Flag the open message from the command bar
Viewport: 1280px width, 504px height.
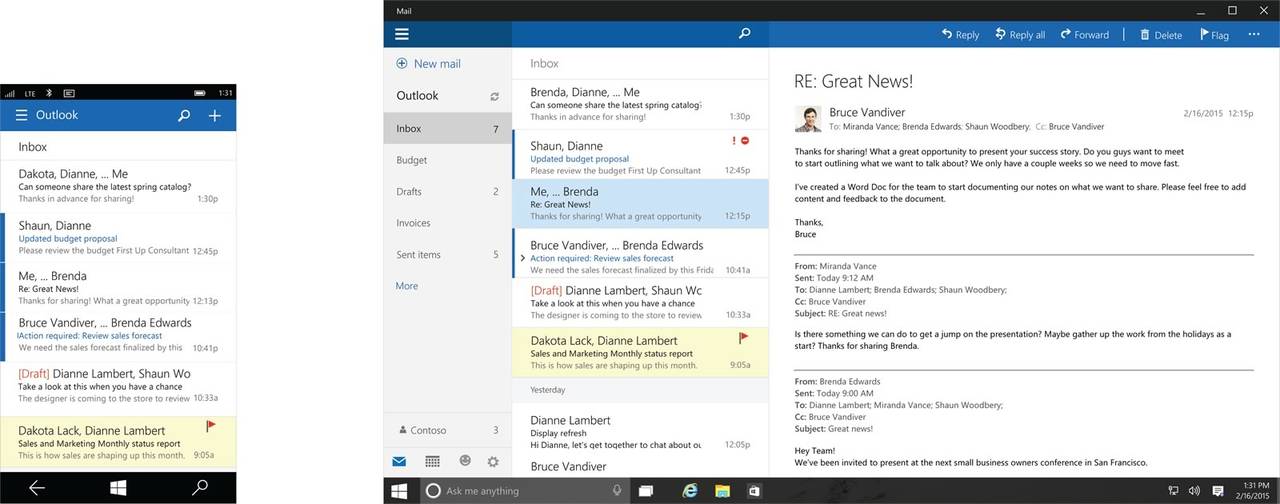tap(1214, 34)
